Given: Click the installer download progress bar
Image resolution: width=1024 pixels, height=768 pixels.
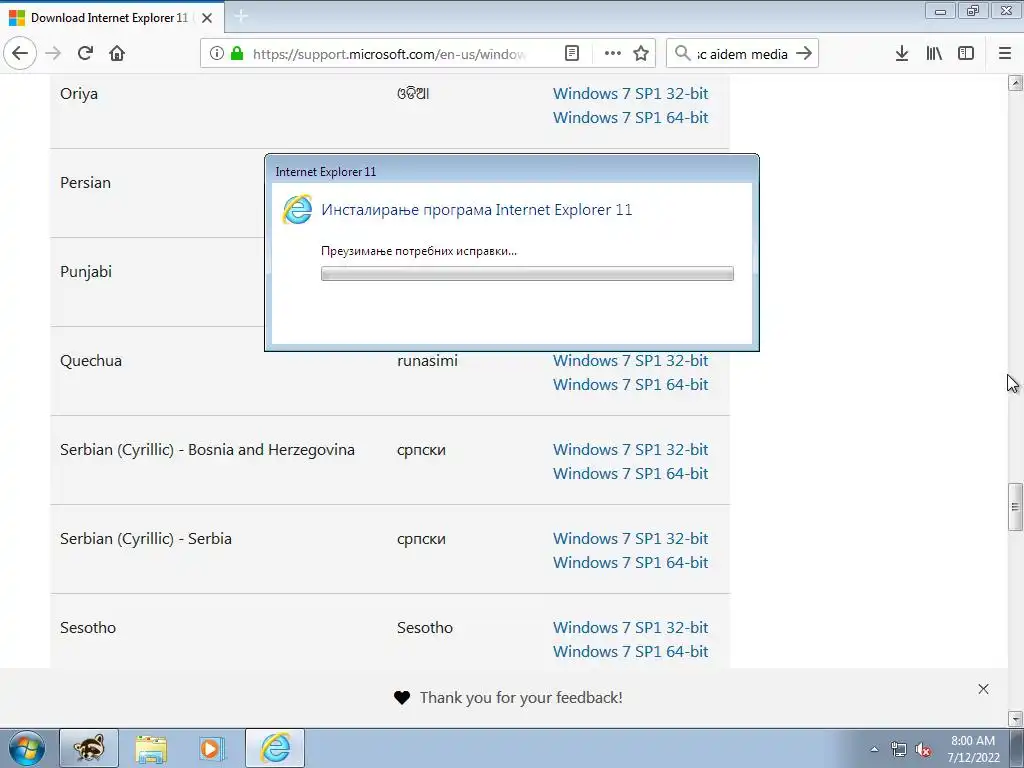Looking at the screenshot, I should tap(527, 274).
